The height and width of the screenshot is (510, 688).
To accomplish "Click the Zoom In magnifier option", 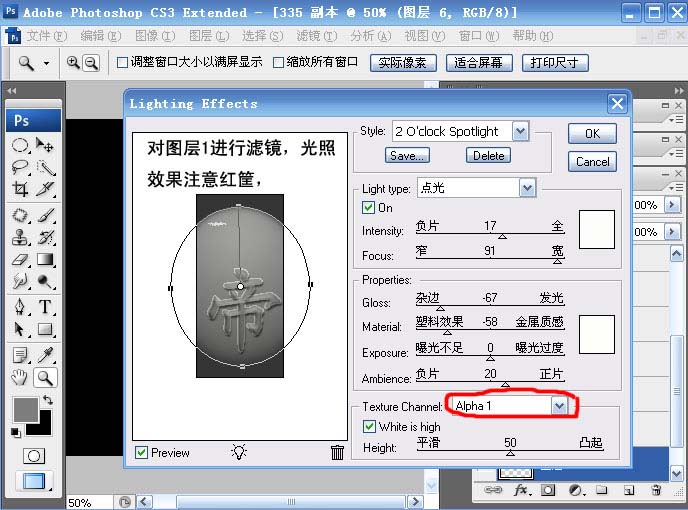I will pyautogui.click(x=73, y=63).
